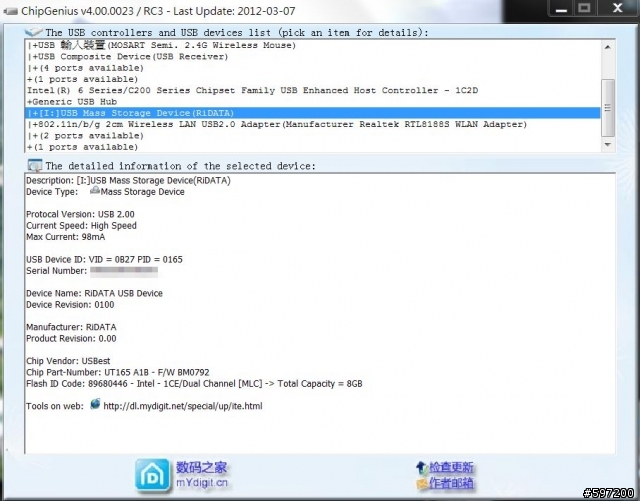Close the ChipGenius window
The height and width of the screenshot is (501, 640).
(x=618, y=8)
